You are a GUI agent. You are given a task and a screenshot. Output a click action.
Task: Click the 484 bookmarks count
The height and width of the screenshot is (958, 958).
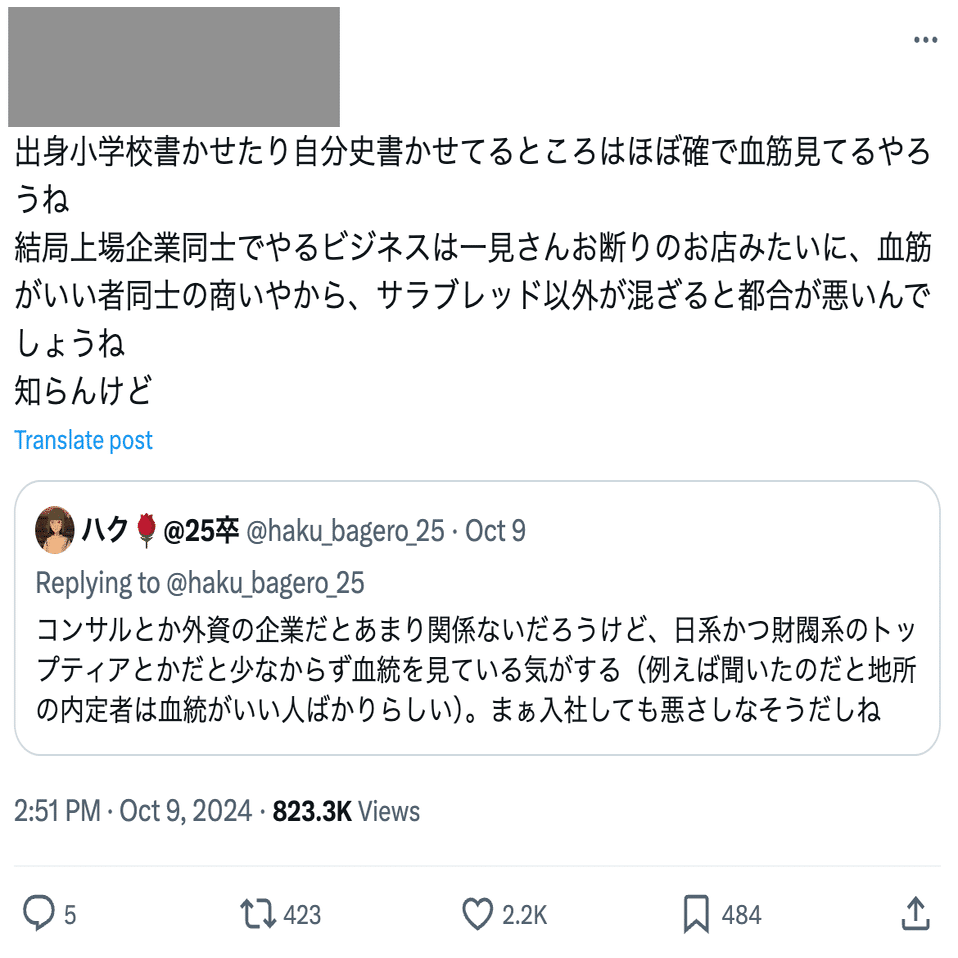(x=741, y=914)
